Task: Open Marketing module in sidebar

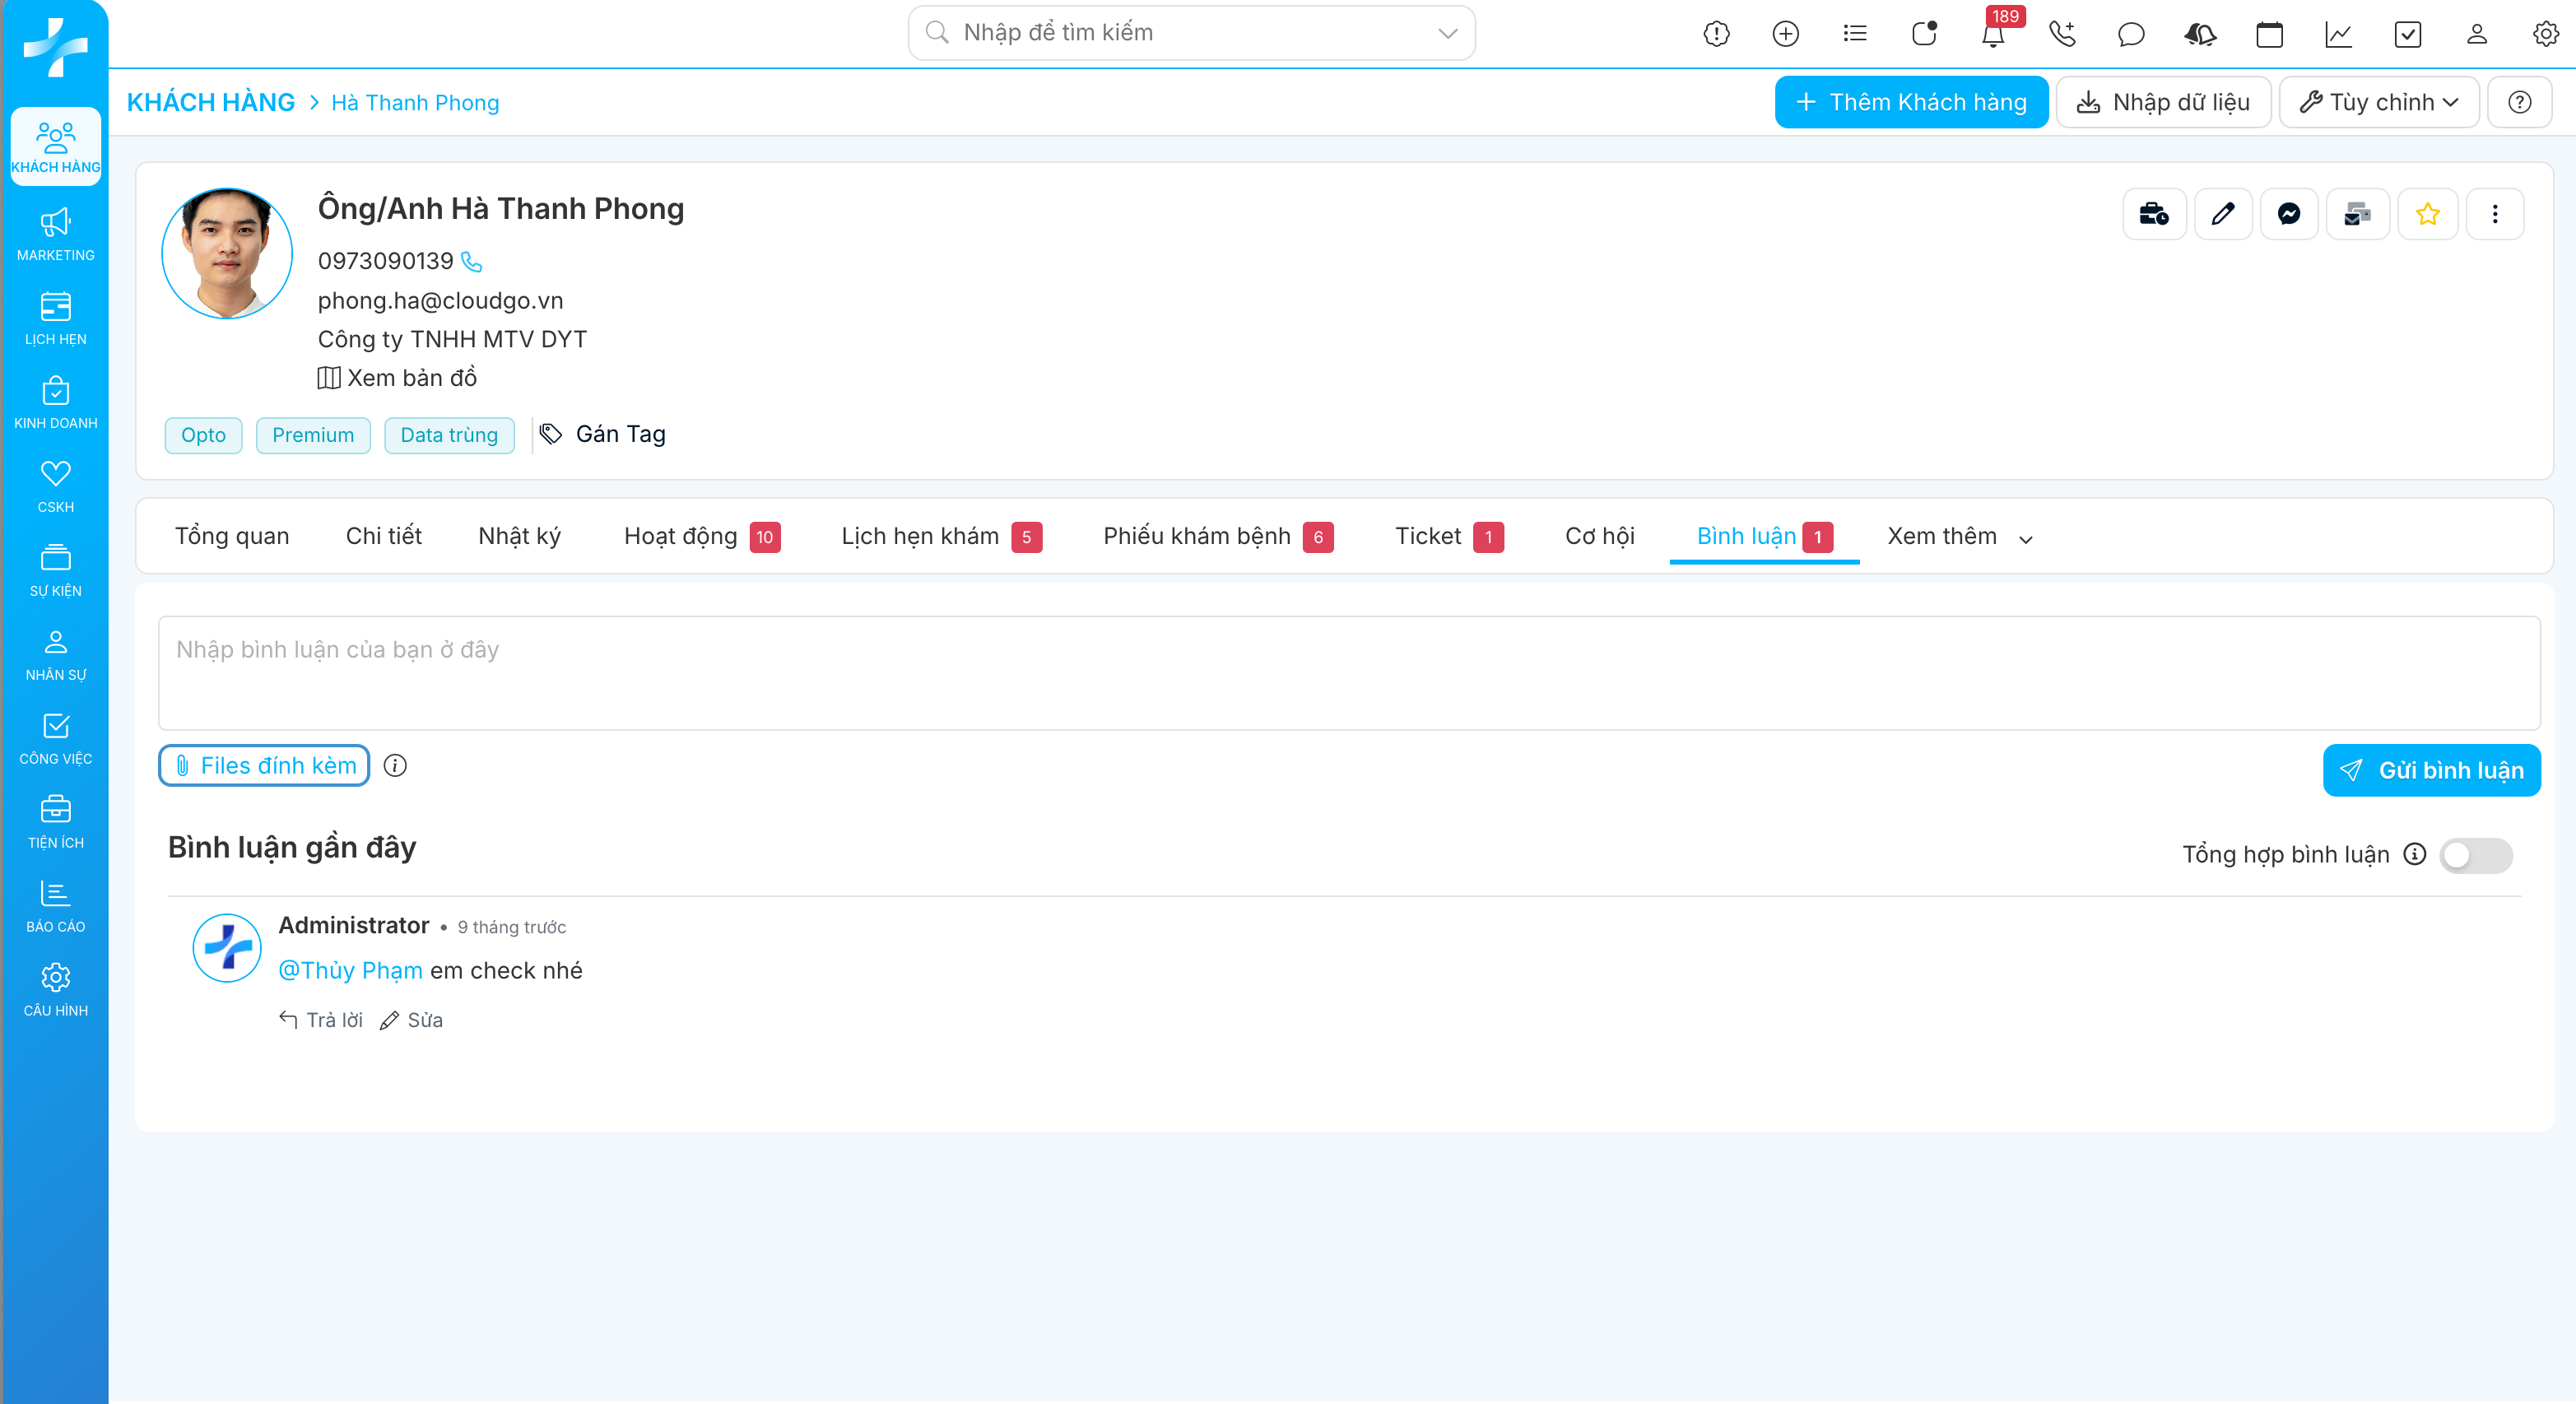Action: point(55,234)
